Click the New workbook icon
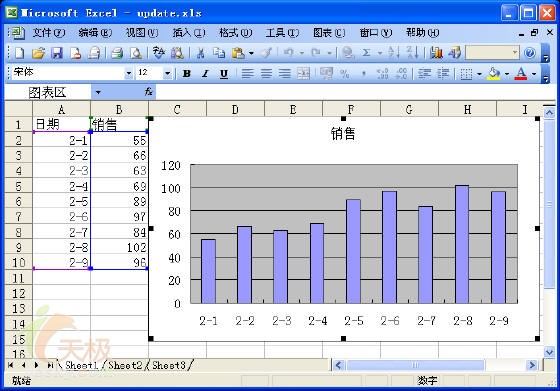This screenshot has width=560, height=391. [x=19, y=53]
